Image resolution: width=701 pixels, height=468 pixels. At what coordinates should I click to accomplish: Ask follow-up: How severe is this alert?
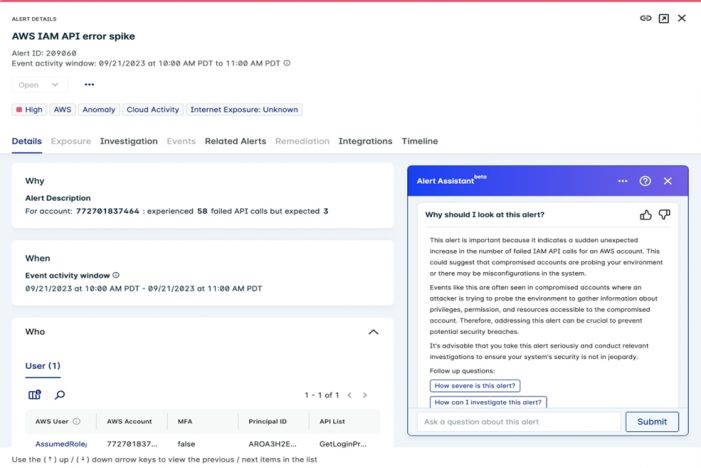(475, 385)
